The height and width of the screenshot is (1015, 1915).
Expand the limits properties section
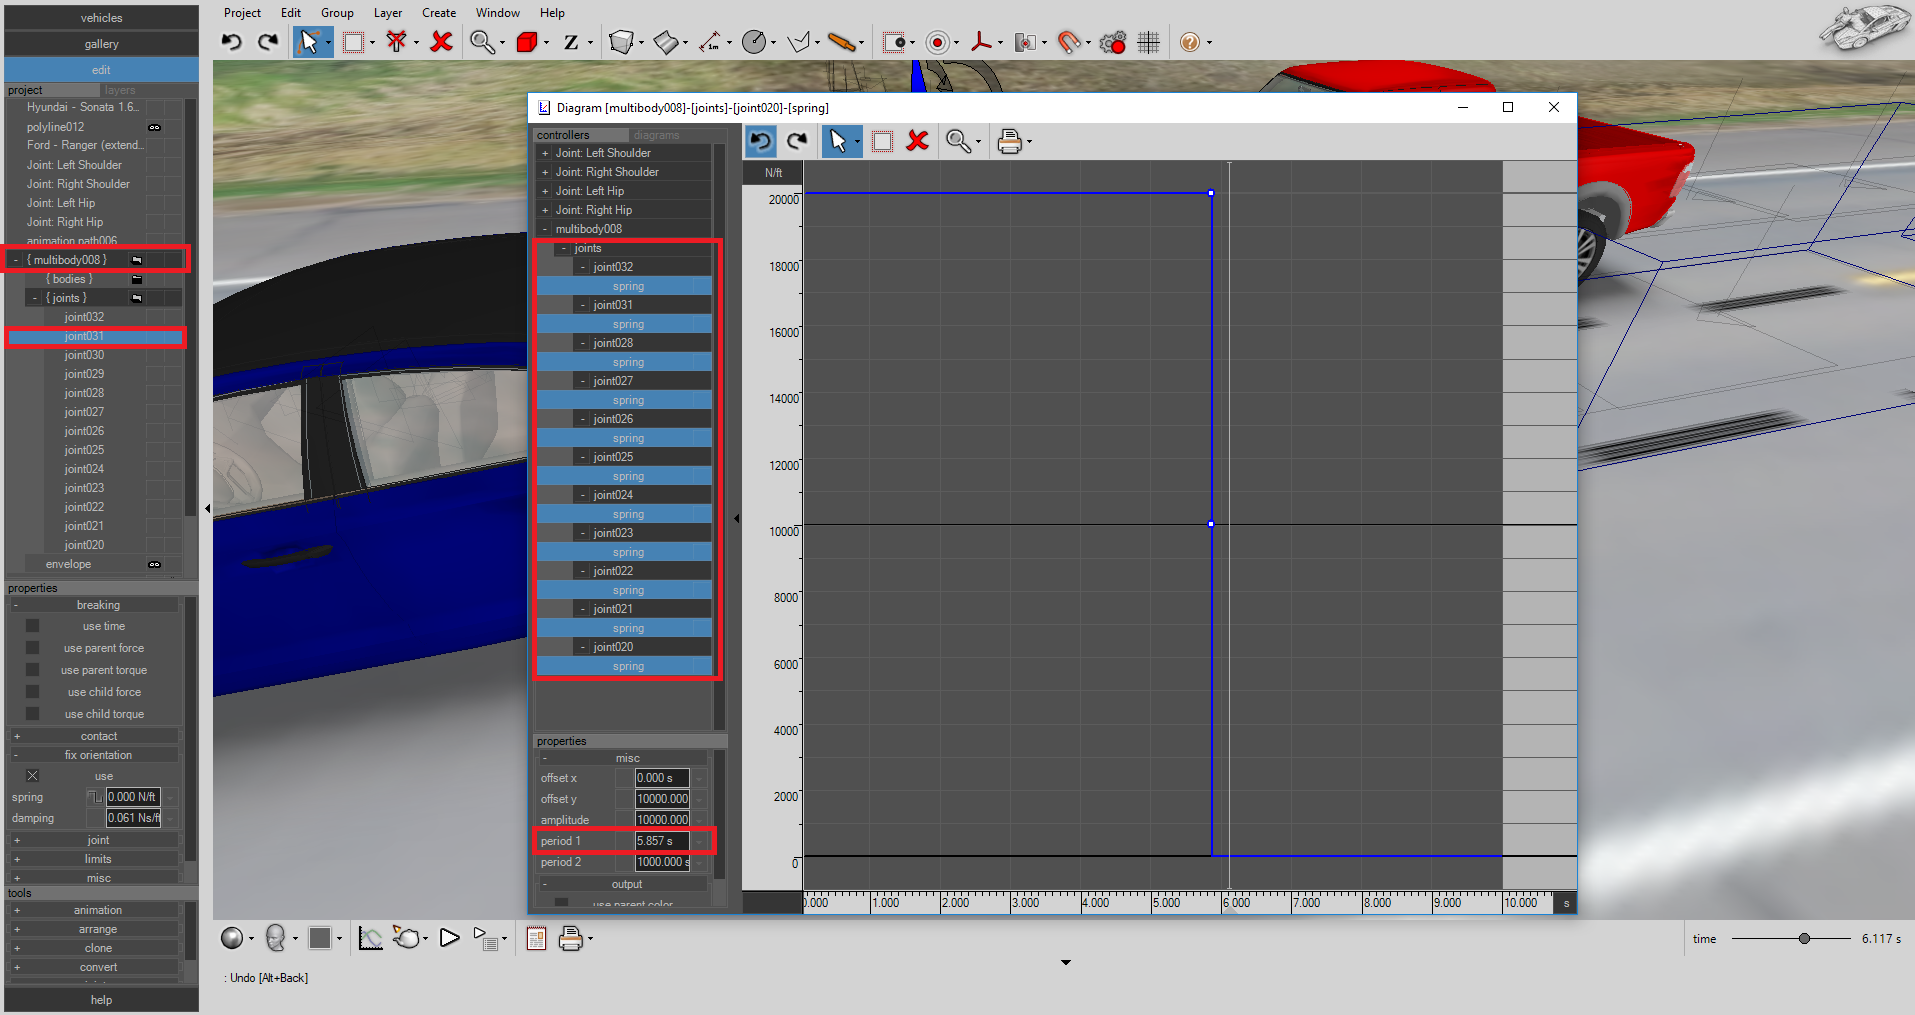coord(17,859)
